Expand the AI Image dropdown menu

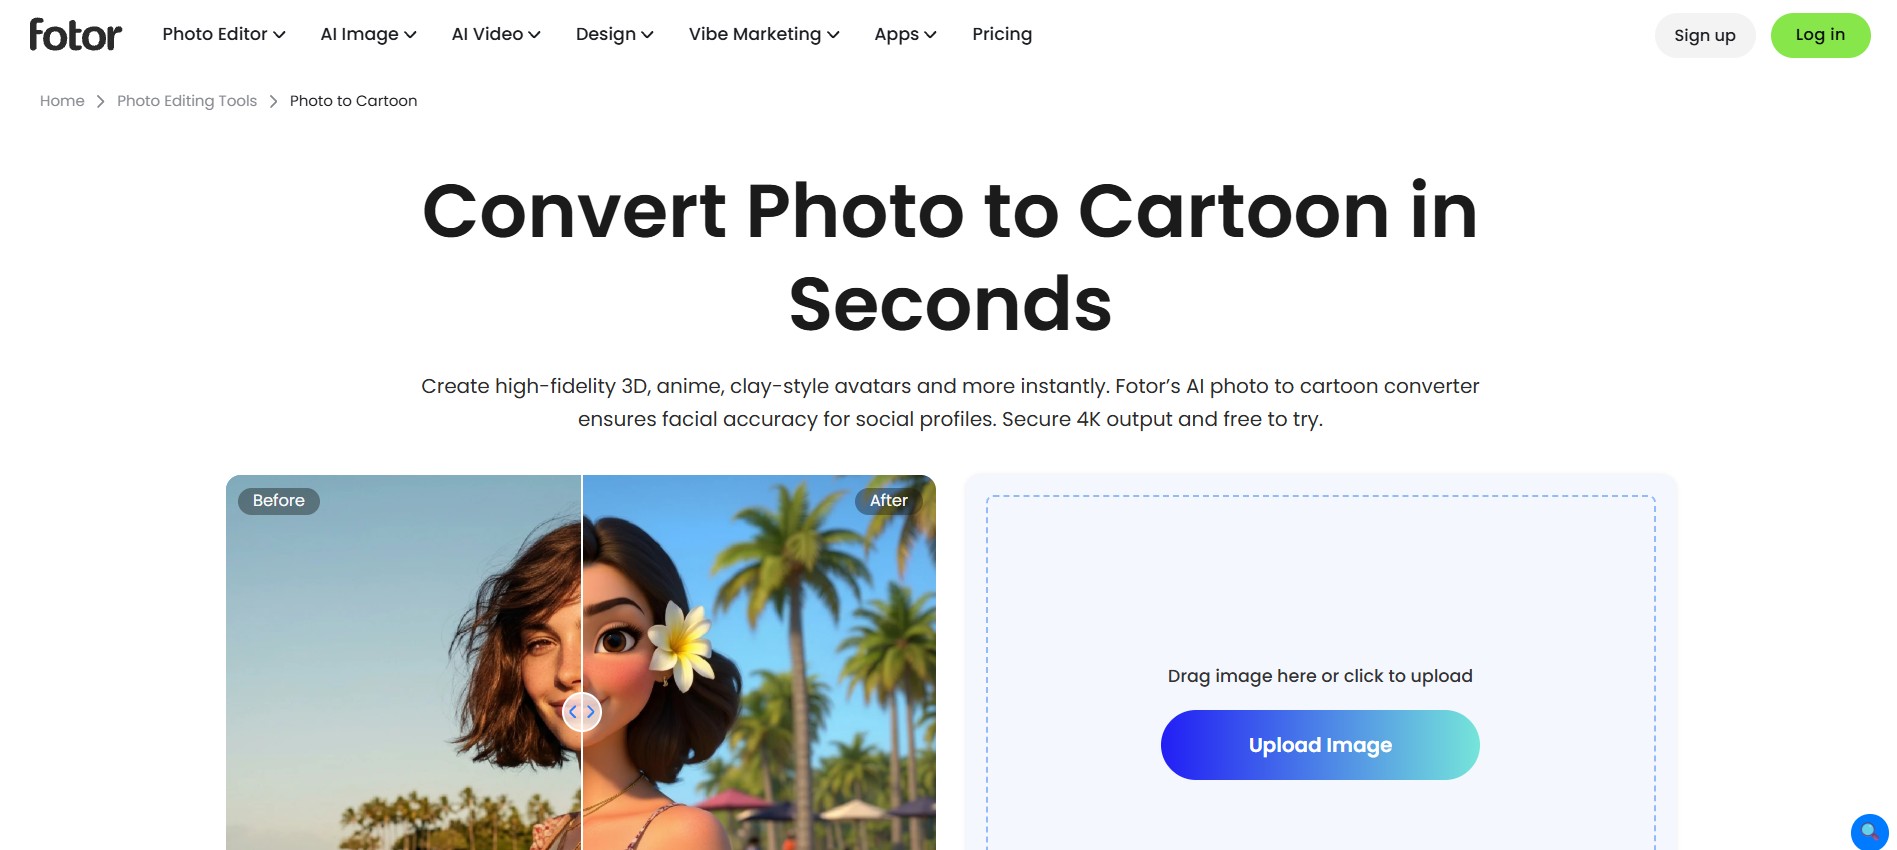pos(368,34)
